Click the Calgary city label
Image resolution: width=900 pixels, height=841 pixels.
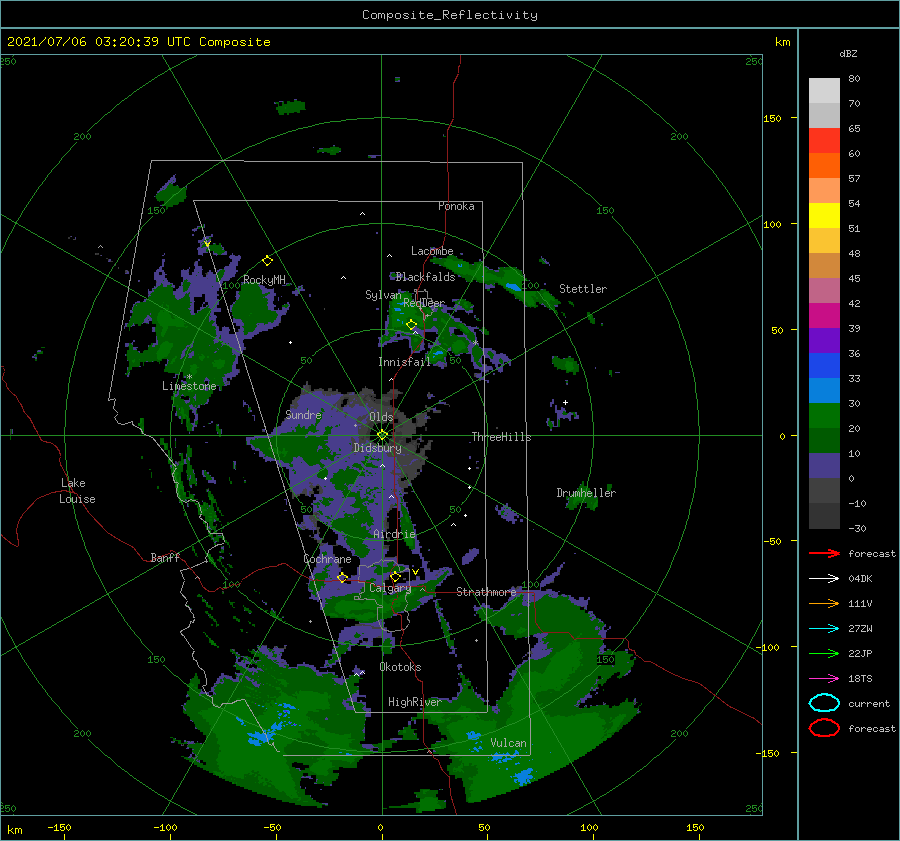point(390,588)
